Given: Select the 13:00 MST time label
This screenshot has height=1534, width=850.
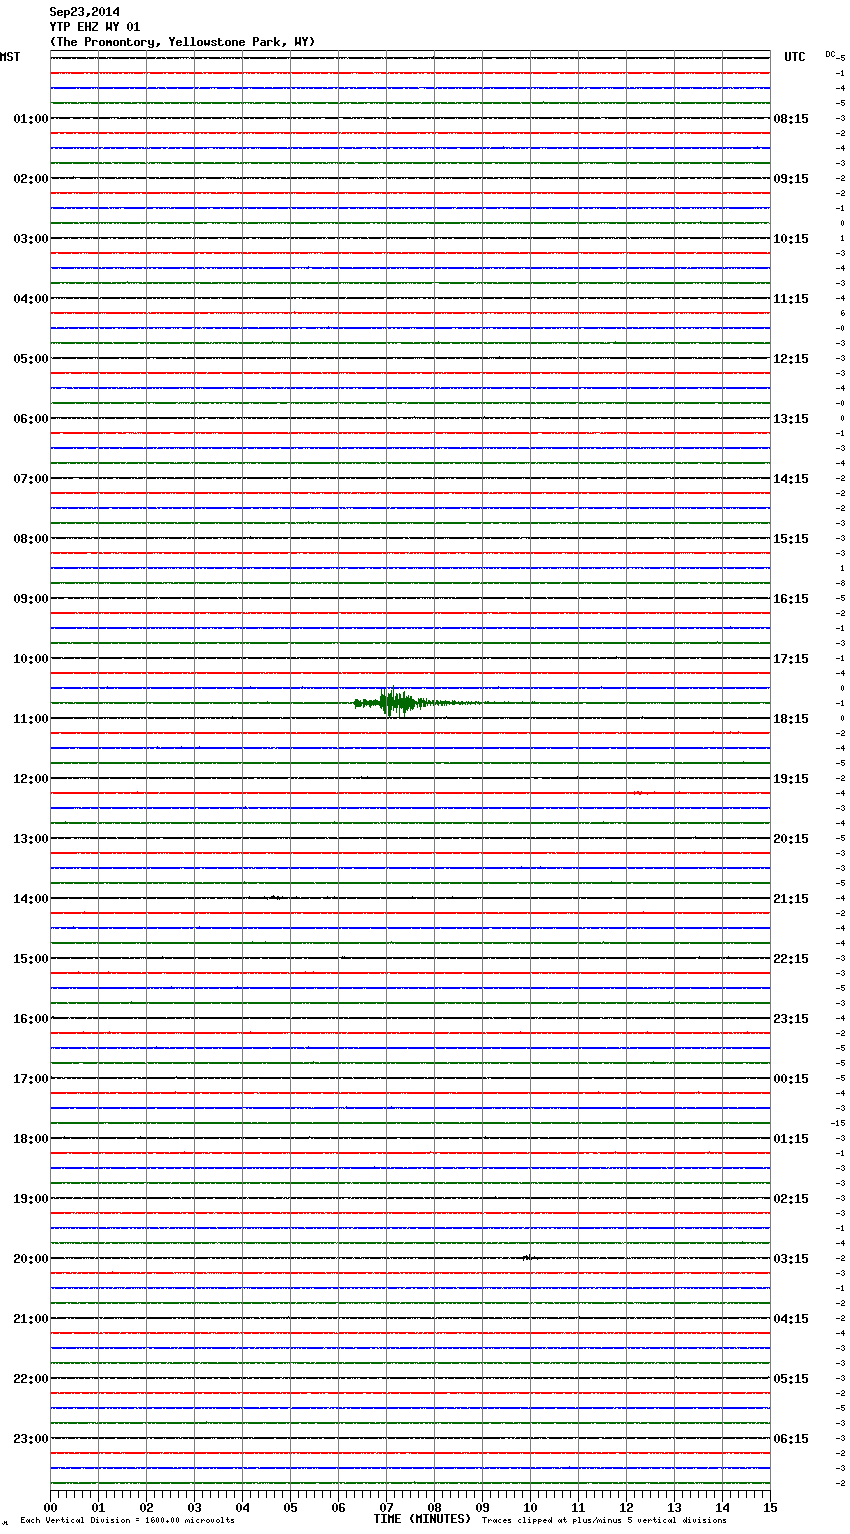Looking at the screenshot, I should tap(31, 839).
